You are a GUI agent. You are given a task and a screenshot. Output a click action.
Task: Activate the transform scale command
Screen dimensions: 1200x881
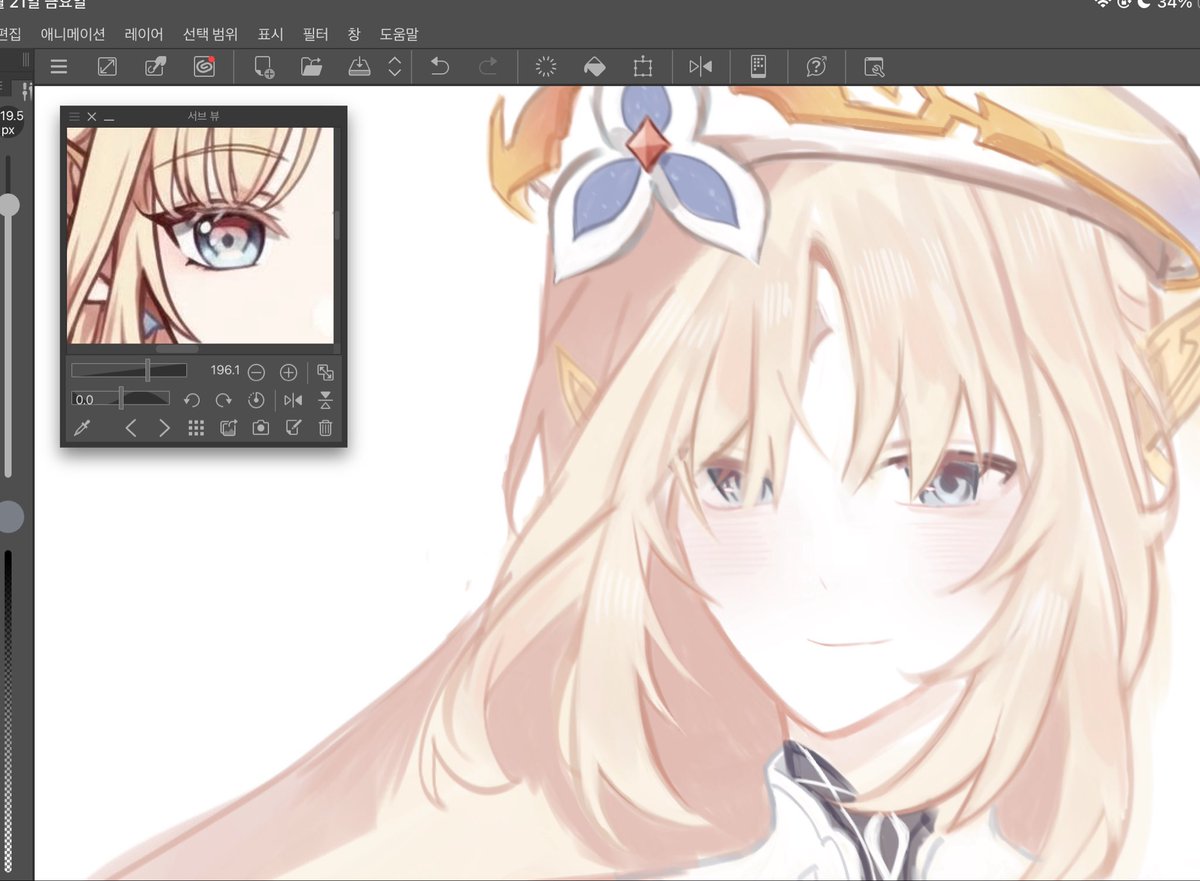point(642,67)
